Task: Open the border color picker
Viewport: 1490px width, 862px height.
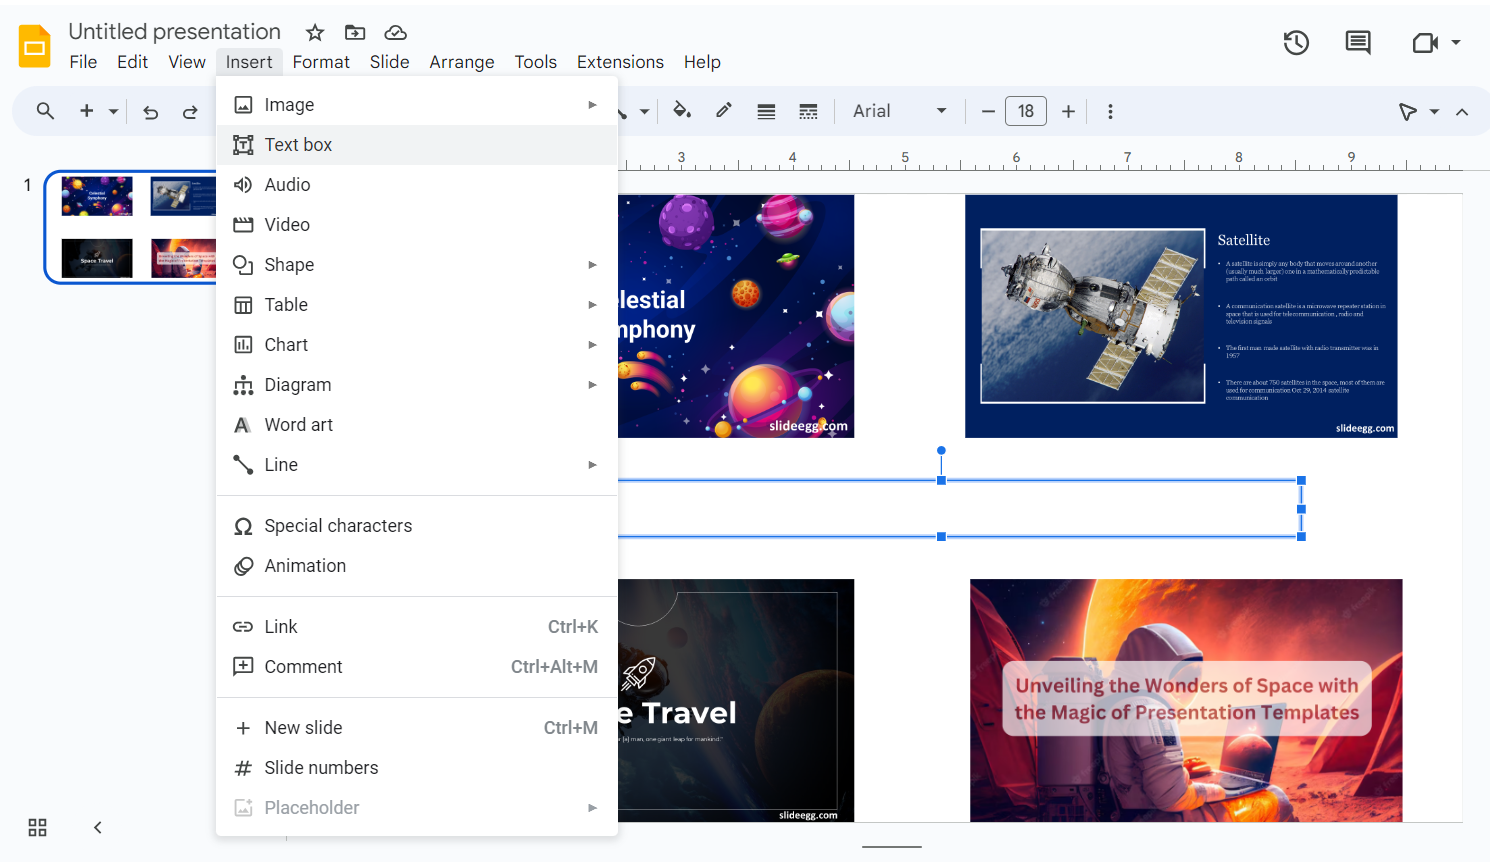Action: (x=723, y=111)
